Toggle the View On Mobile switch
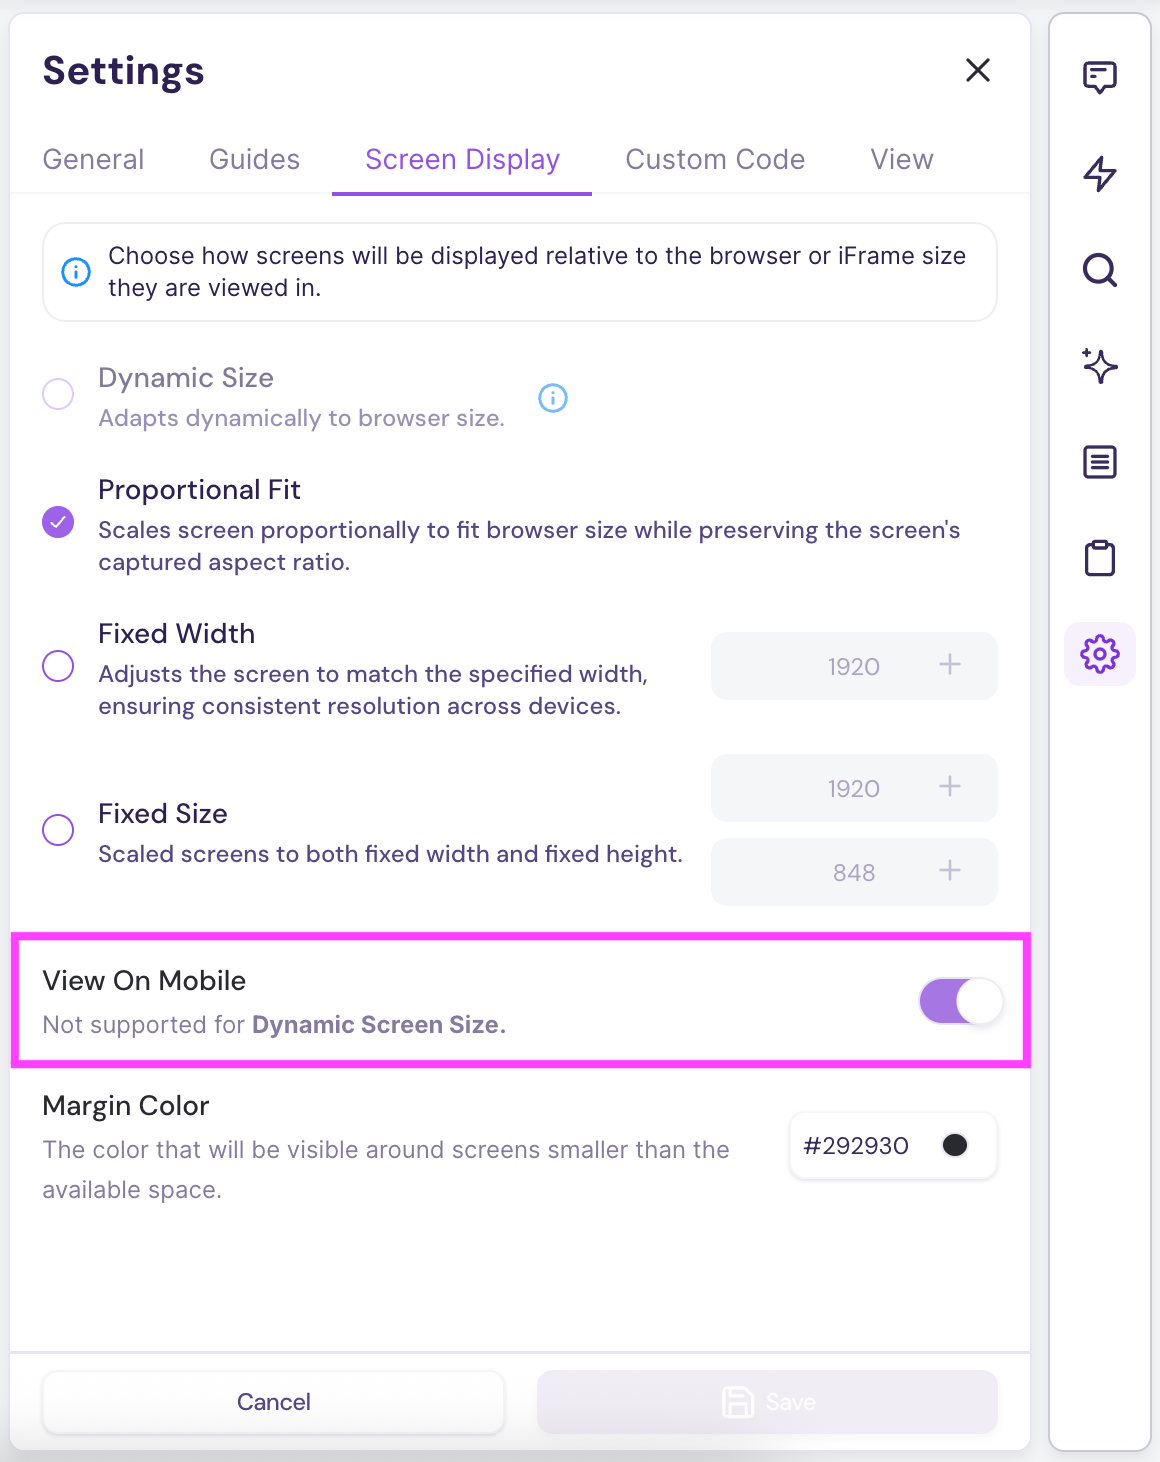Image resolution: width=1160 pixels, height=1462 pixels. (x=960, y=1001)
